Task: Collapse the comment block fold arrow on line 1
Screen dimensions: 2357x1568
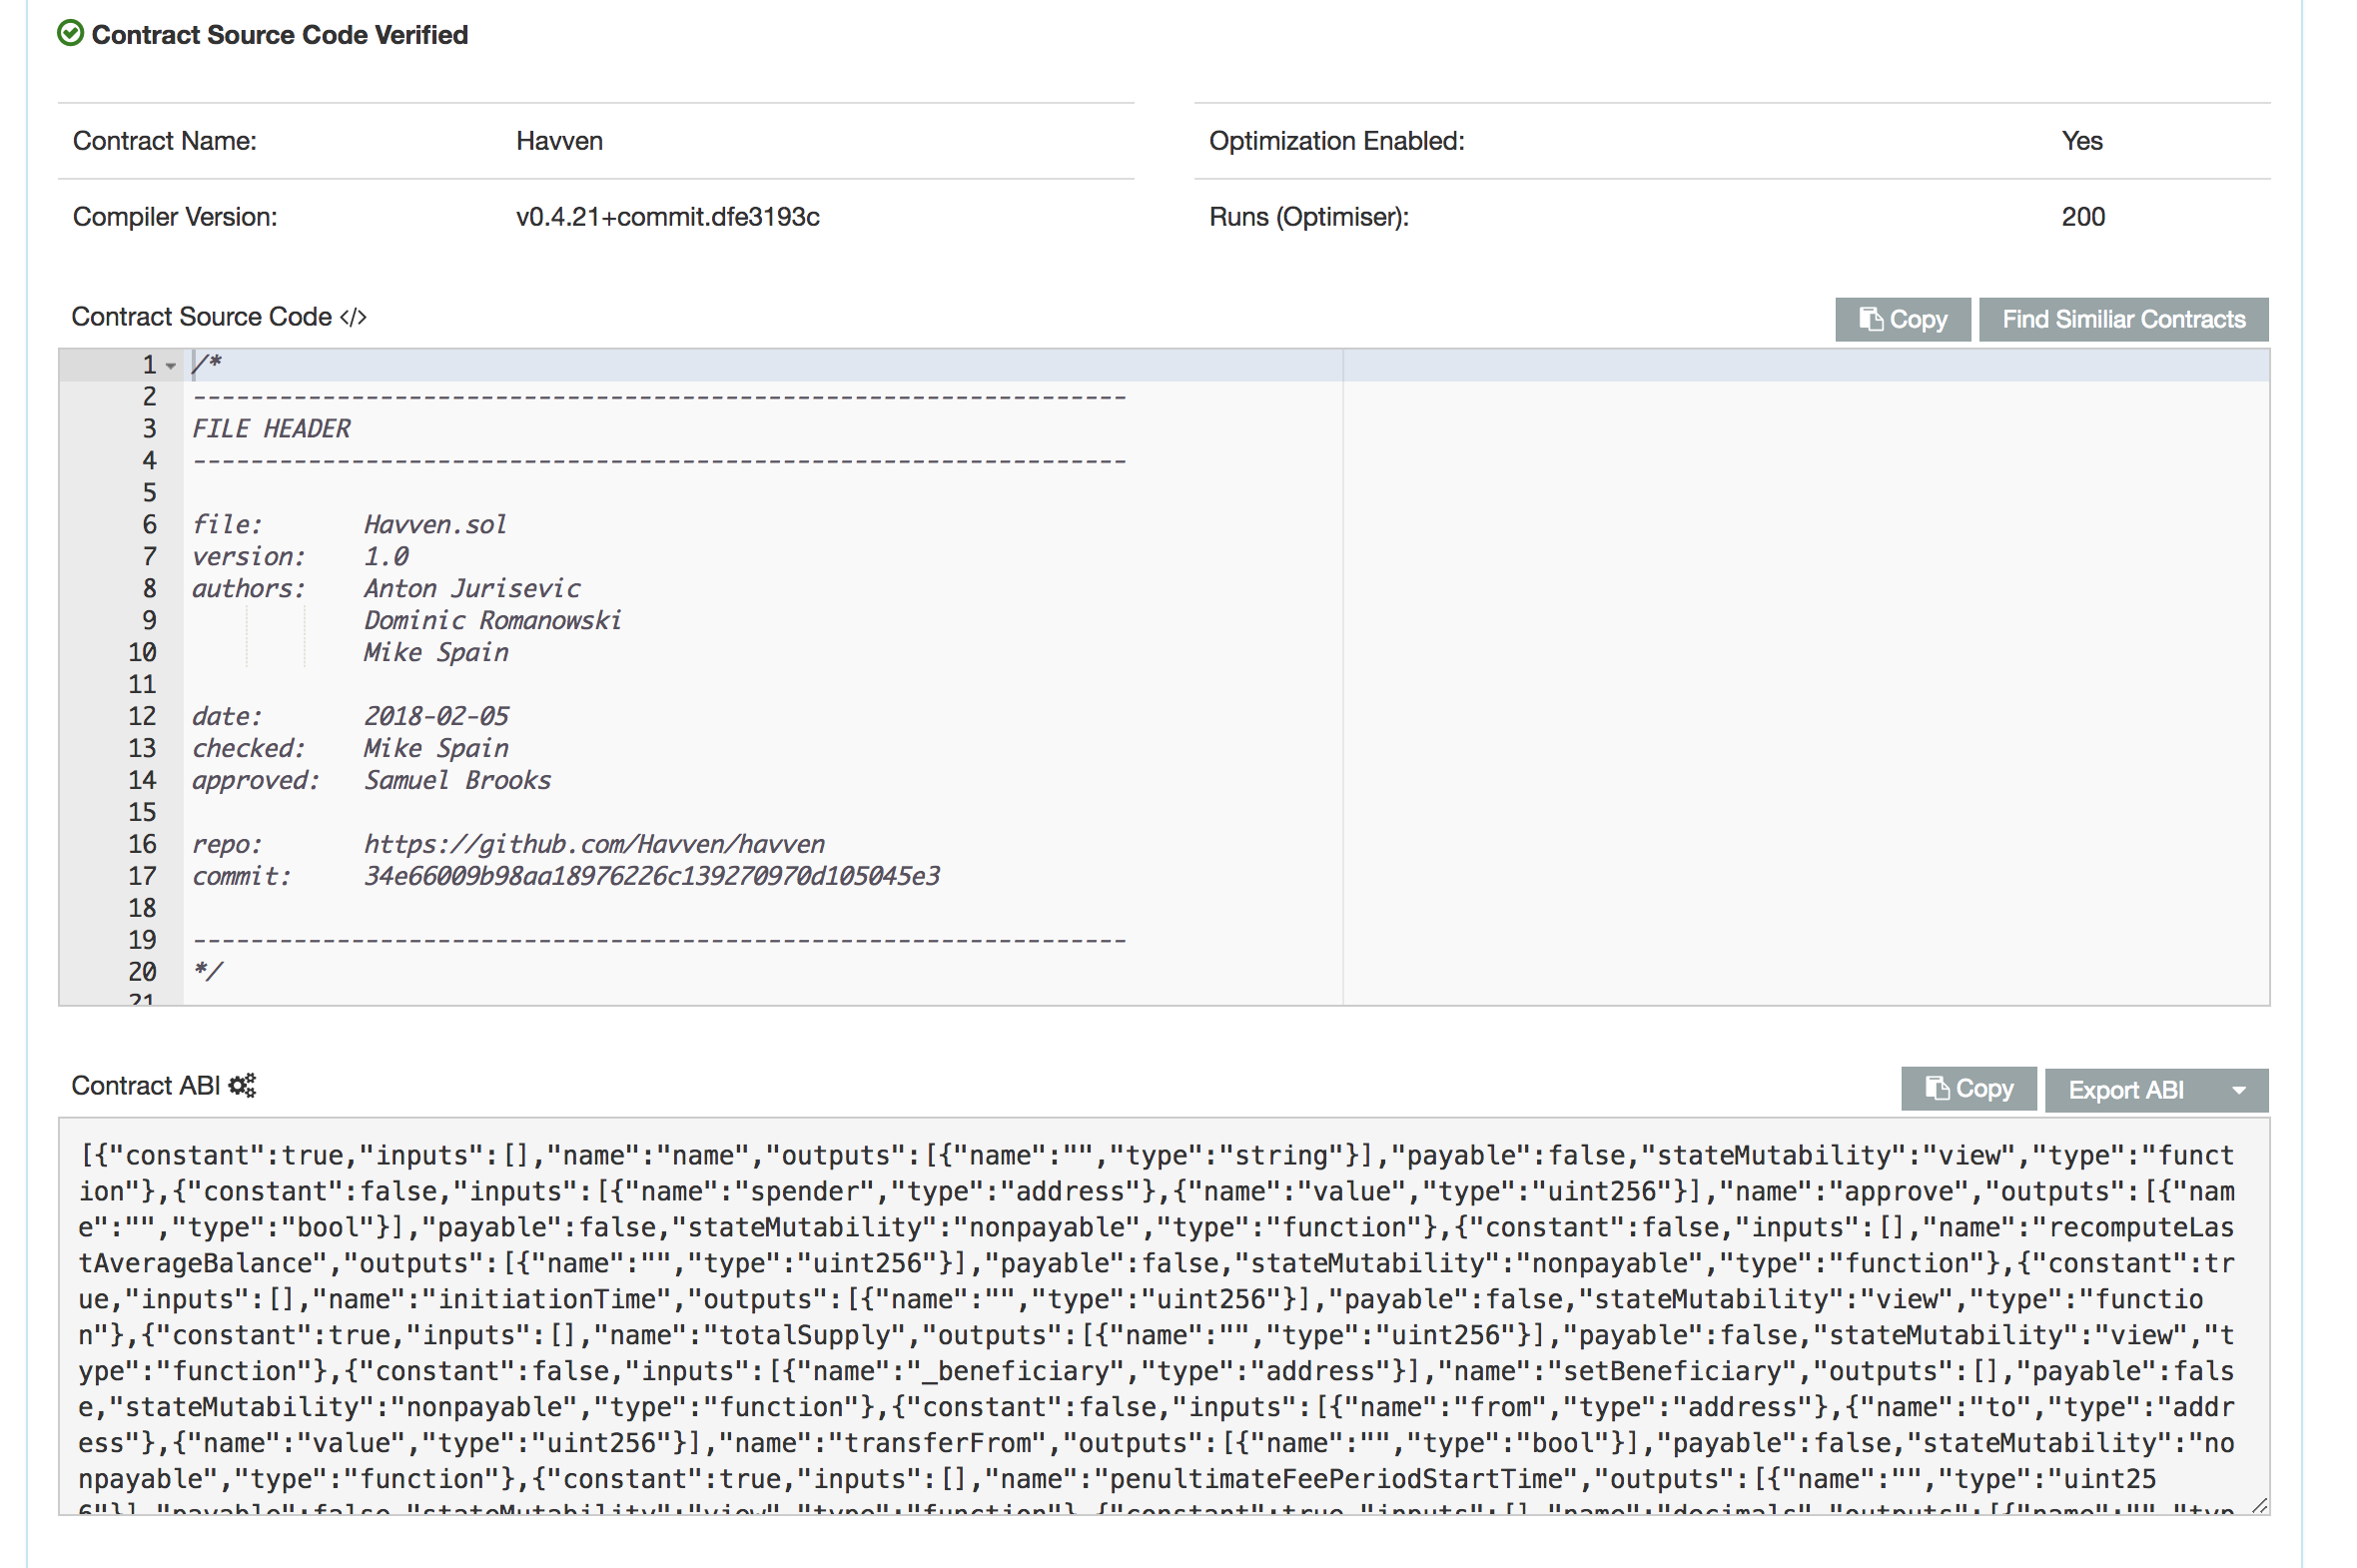Action: 170,365
